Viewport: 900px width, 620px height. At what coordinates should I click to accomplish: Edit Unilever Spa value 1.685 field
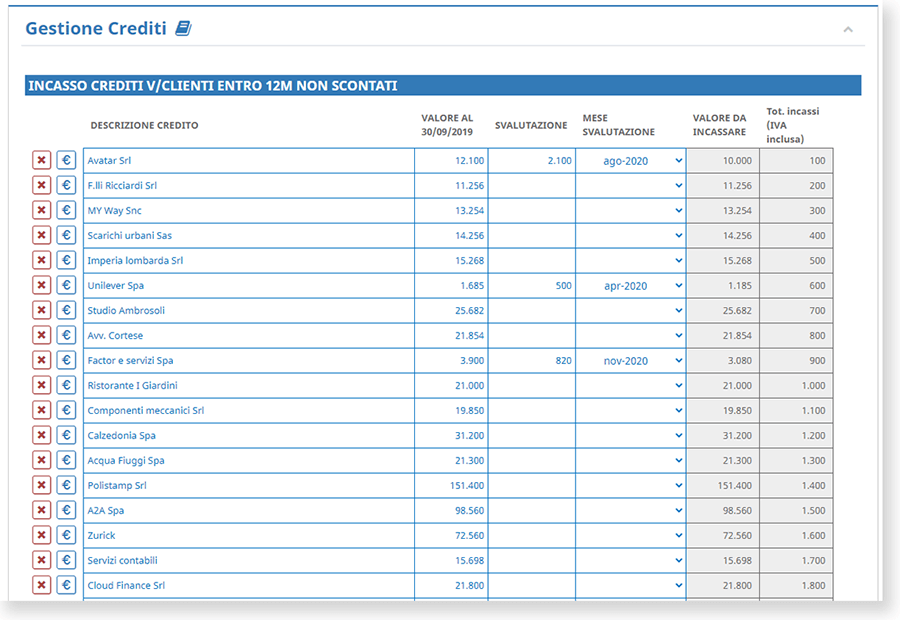point(451,285)
